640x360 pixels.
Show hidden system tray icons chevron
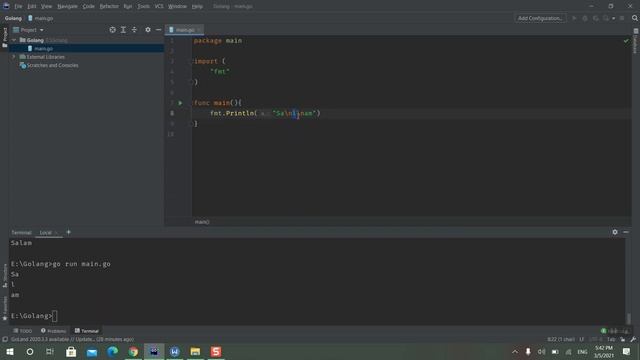tap(515, 351)
